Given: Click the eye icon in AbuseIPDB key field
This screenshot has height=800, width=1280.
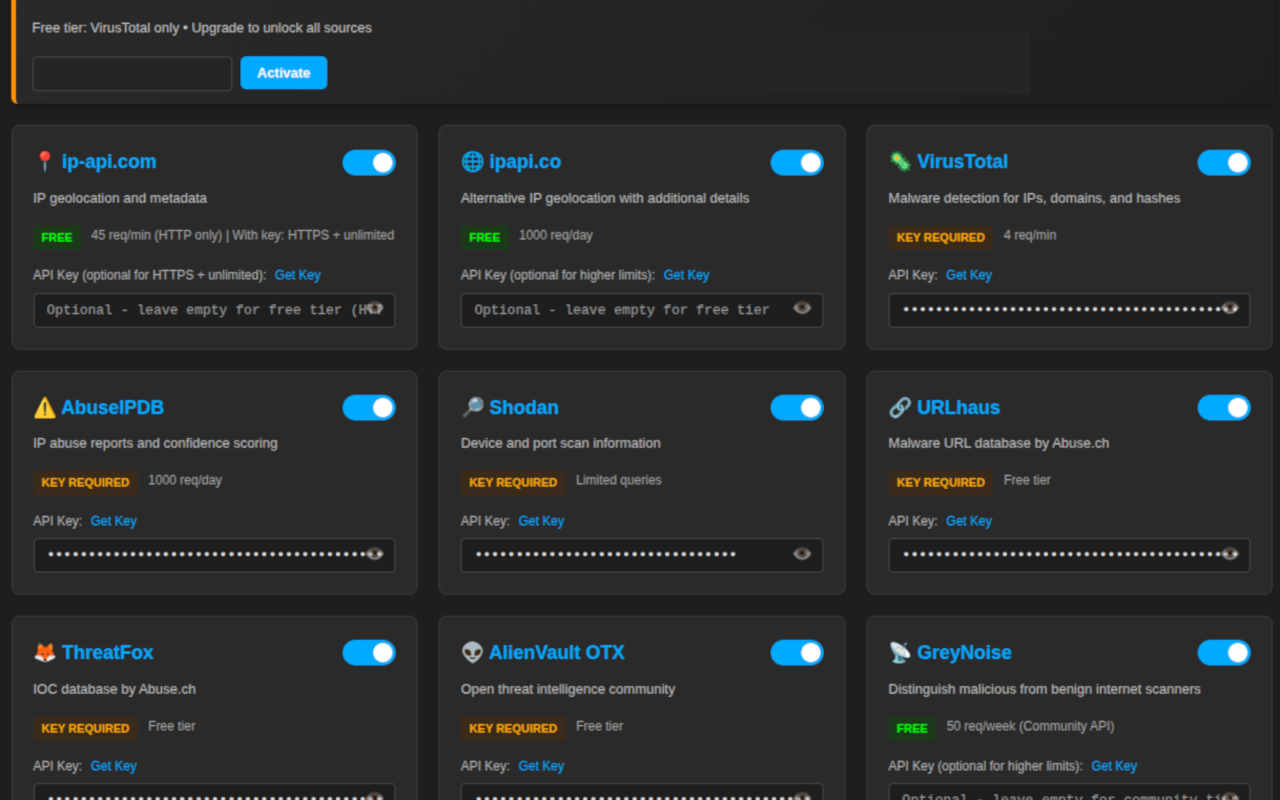Looking at the screenshot, I should pos(375,554).
